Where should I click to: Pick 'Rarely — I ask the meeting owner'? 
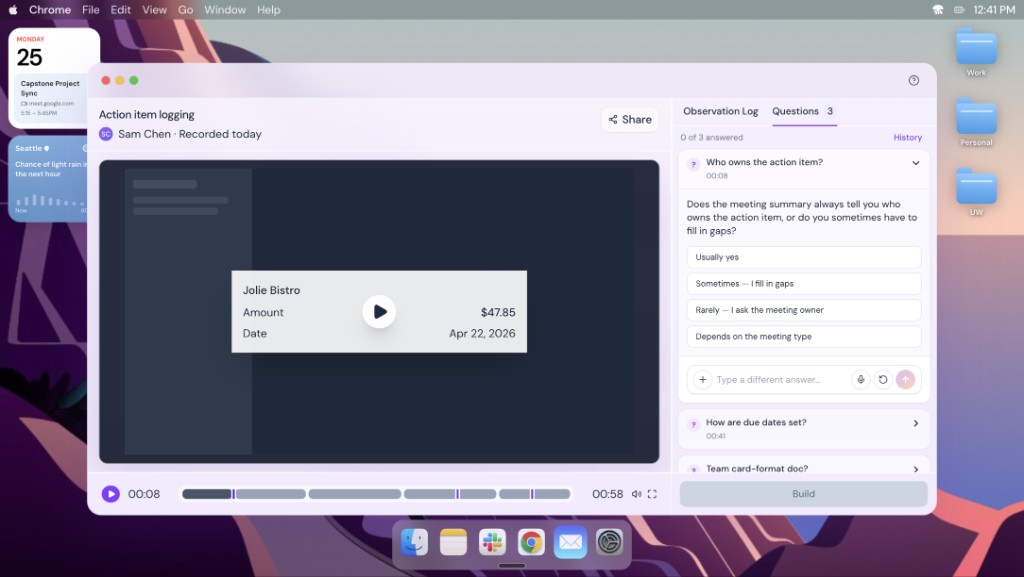pos(804,310)
